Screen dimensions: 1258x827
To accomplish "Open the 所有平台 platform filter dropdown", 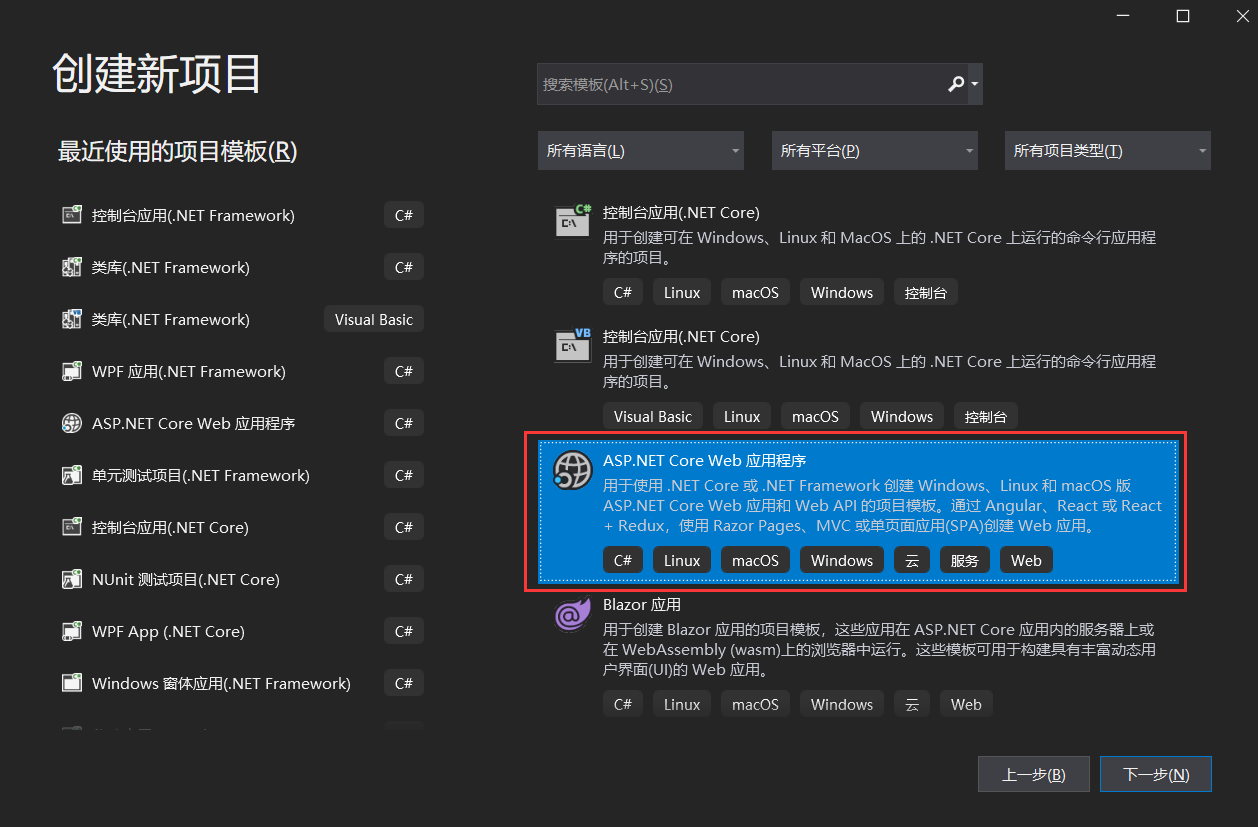I will click(874, 151).
